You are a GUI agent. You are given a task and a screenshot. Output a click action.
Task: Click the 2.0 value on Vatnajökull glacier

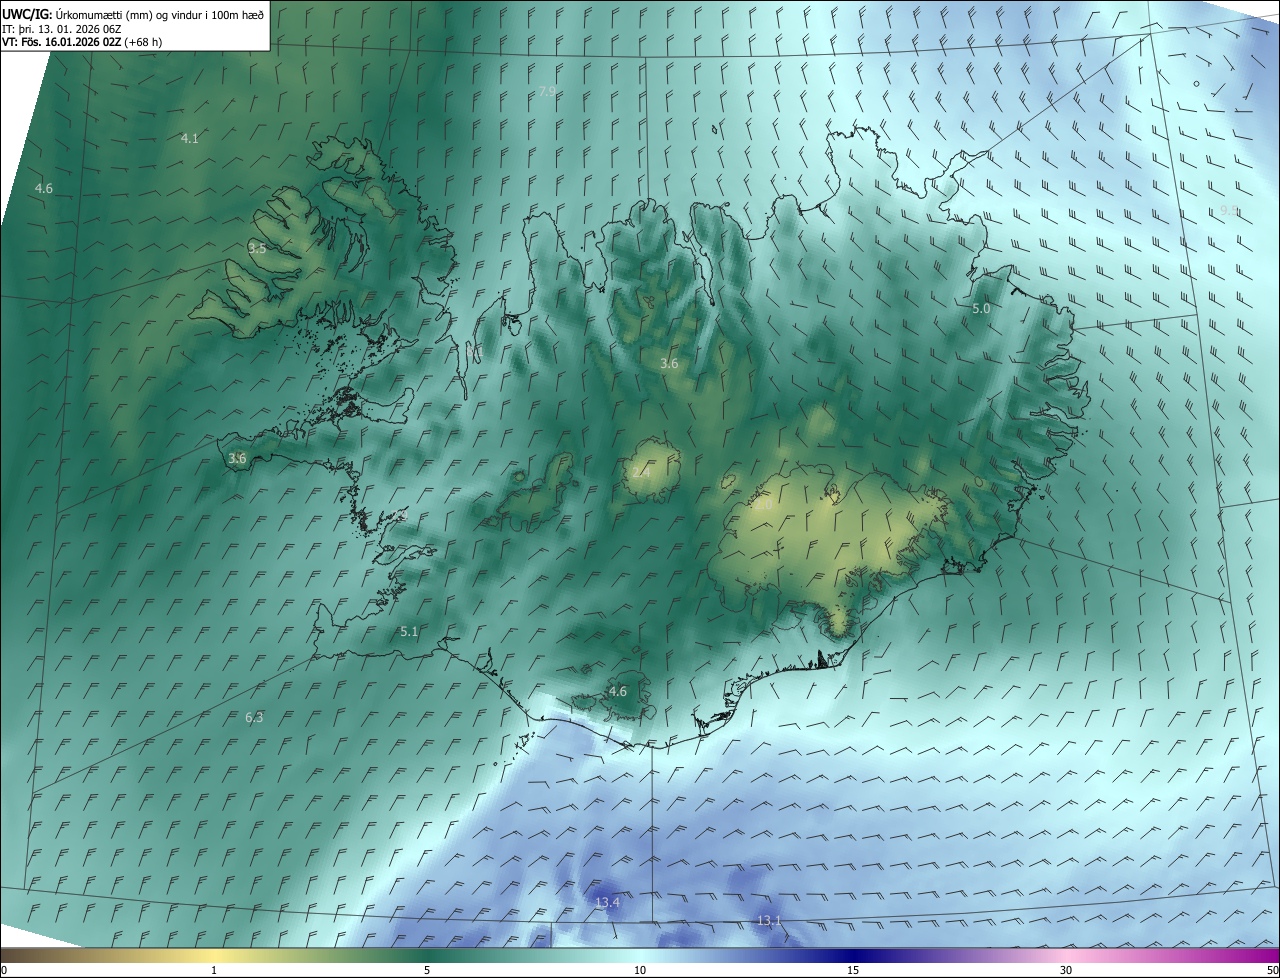click(763, 505)
